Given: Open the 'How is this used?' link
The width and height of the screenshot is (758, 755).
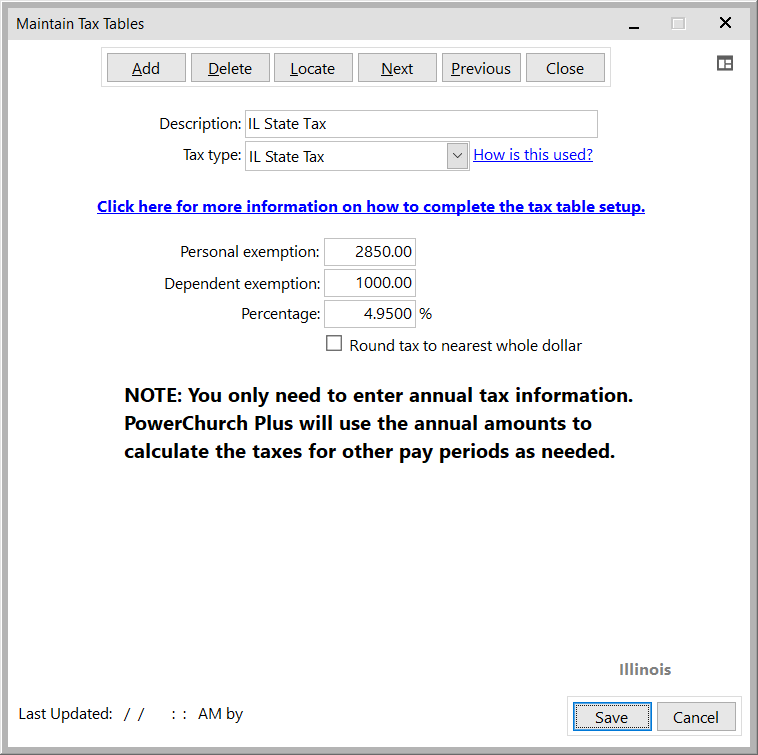Looking at the screenshot, I should (x=533, y=155).
